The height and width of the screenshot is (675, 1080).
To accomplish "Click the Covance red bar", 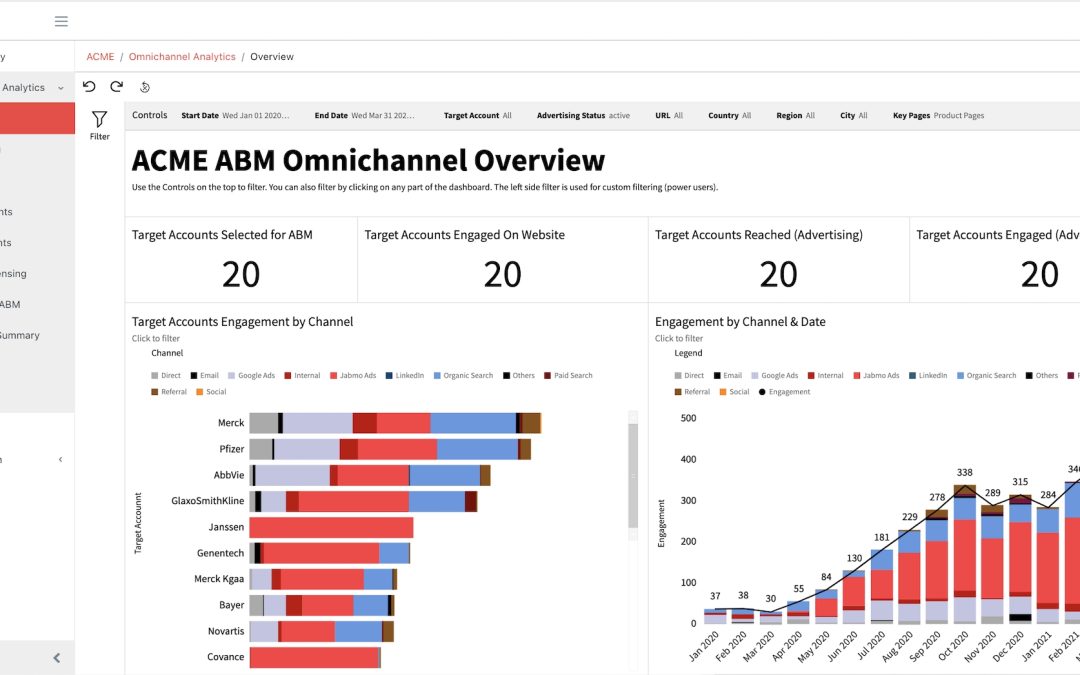I will tap(314, 658).
